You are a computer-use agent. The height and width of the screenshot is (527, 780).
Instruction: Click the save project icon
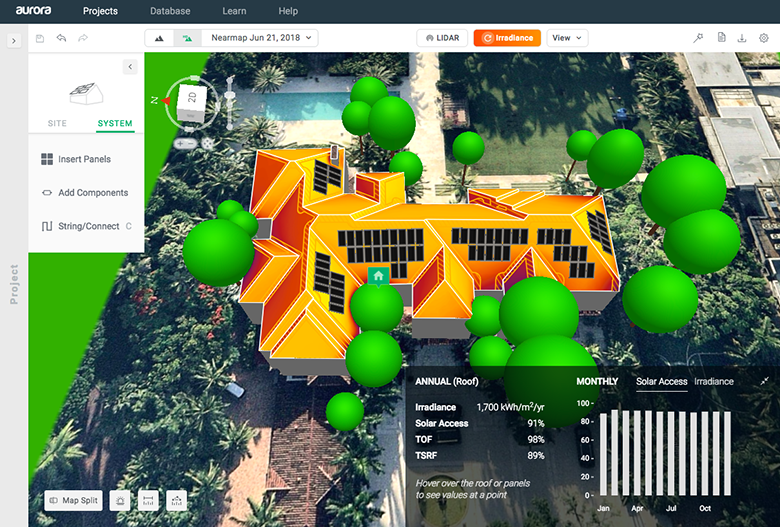click(40, 38)
